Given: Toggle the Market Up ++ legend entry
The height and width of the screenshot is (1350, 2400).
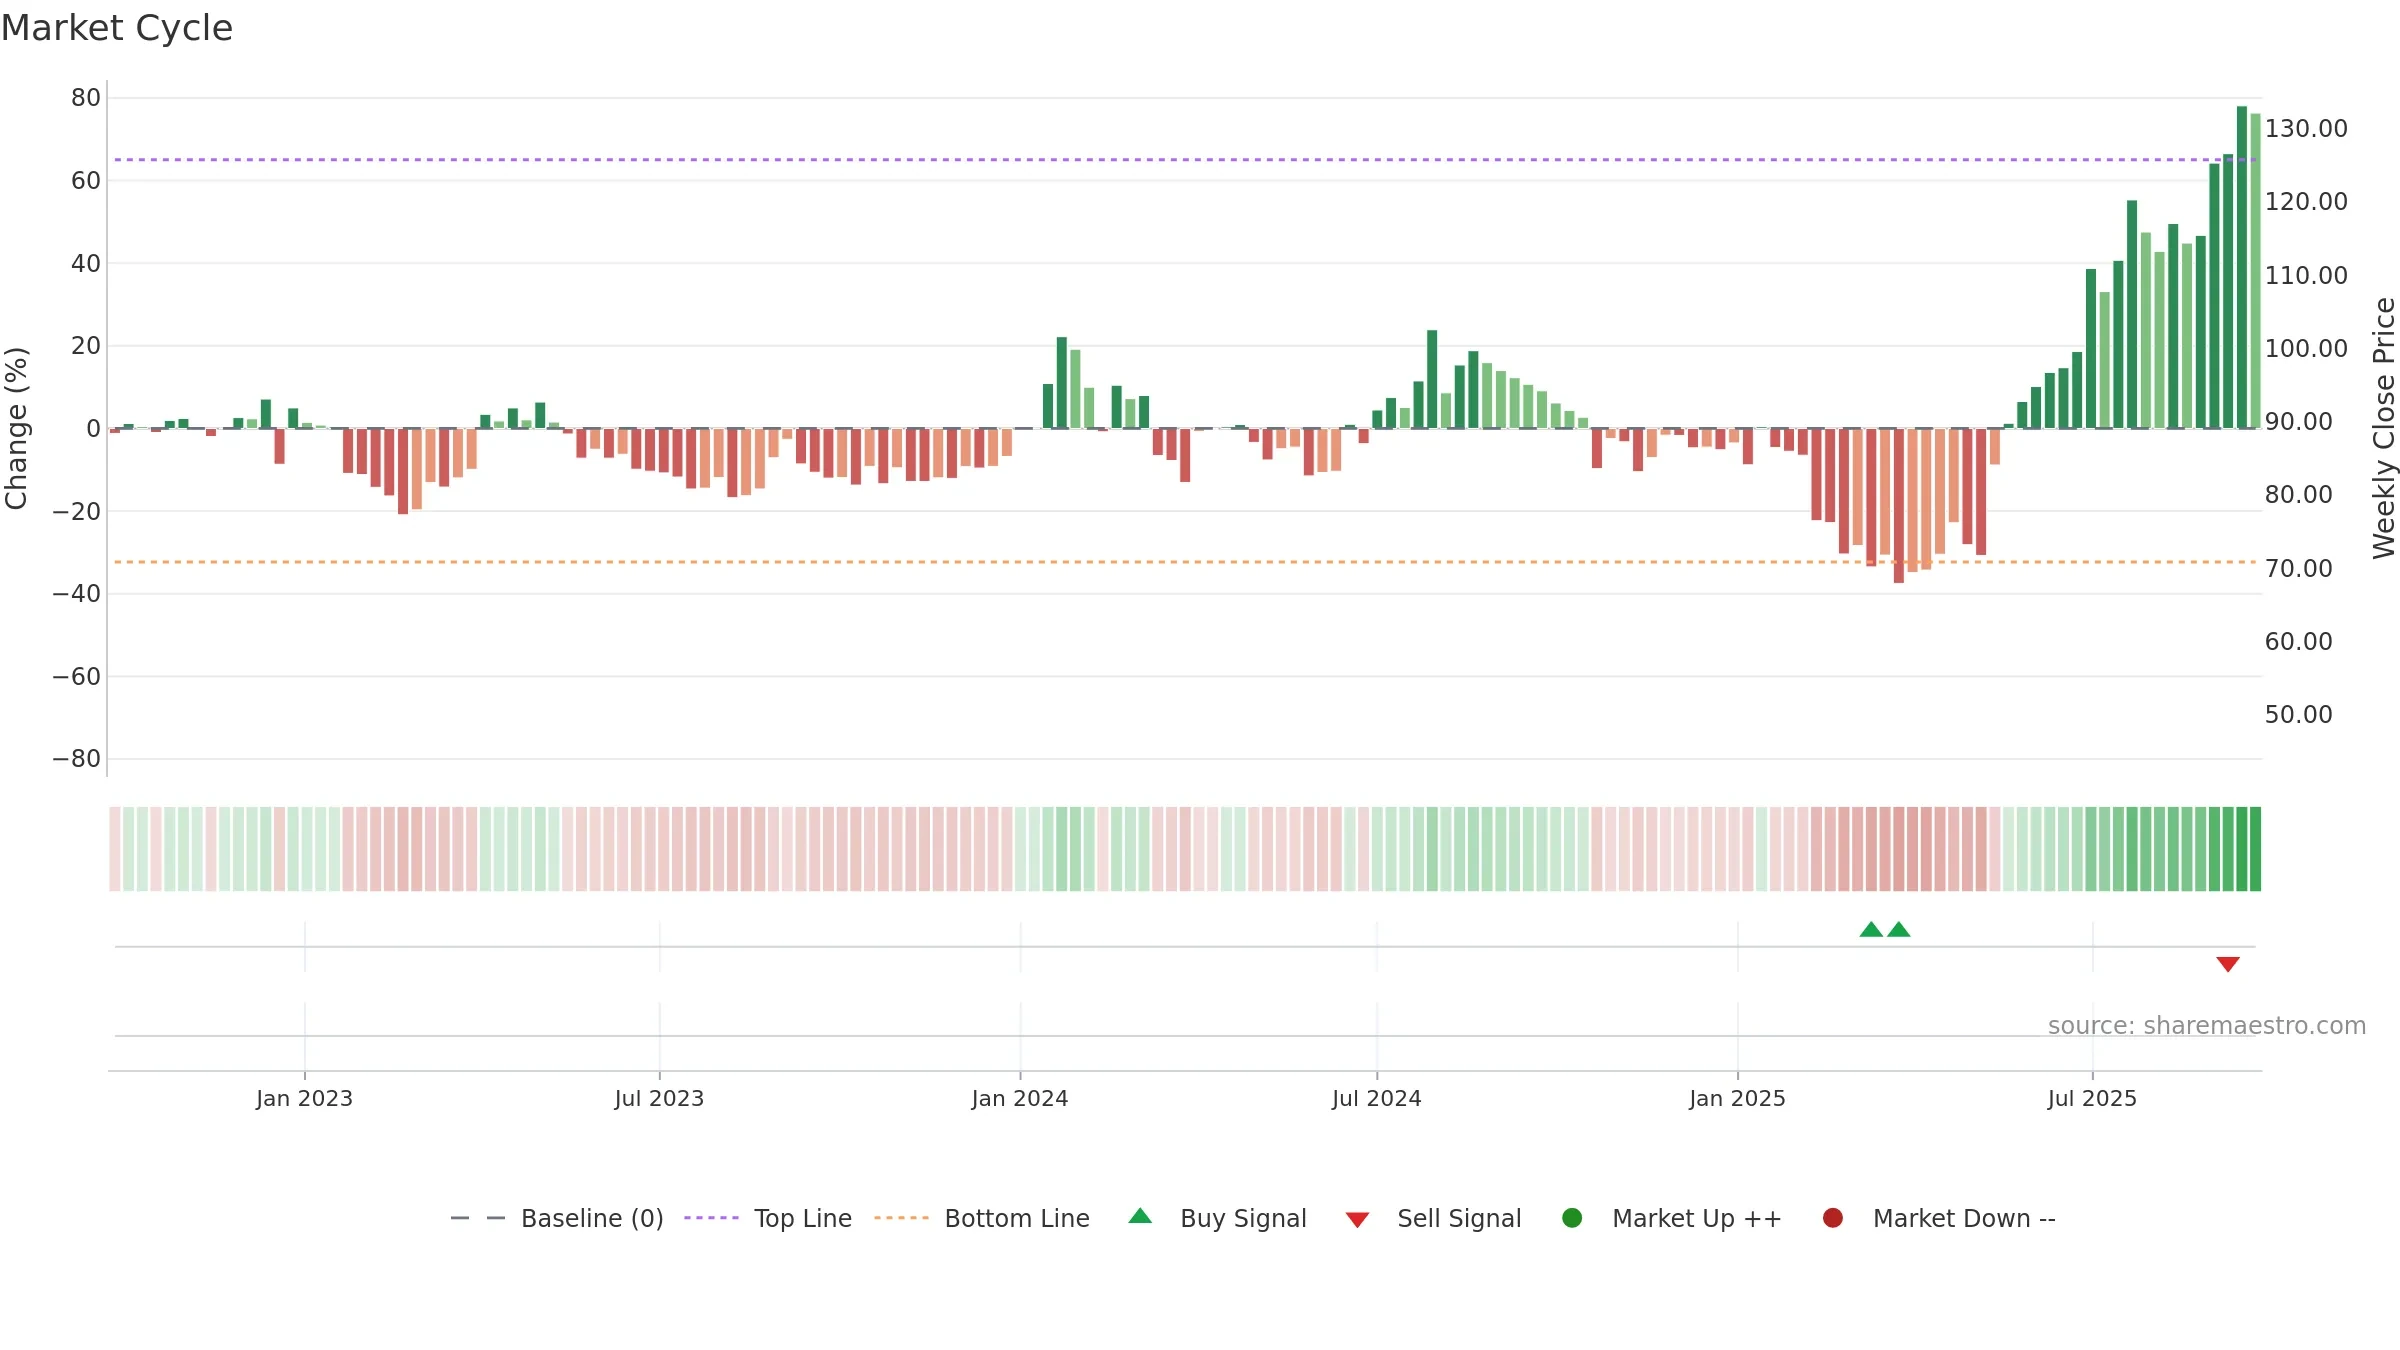Looking at the screenshot, I should [1671, 1218].
